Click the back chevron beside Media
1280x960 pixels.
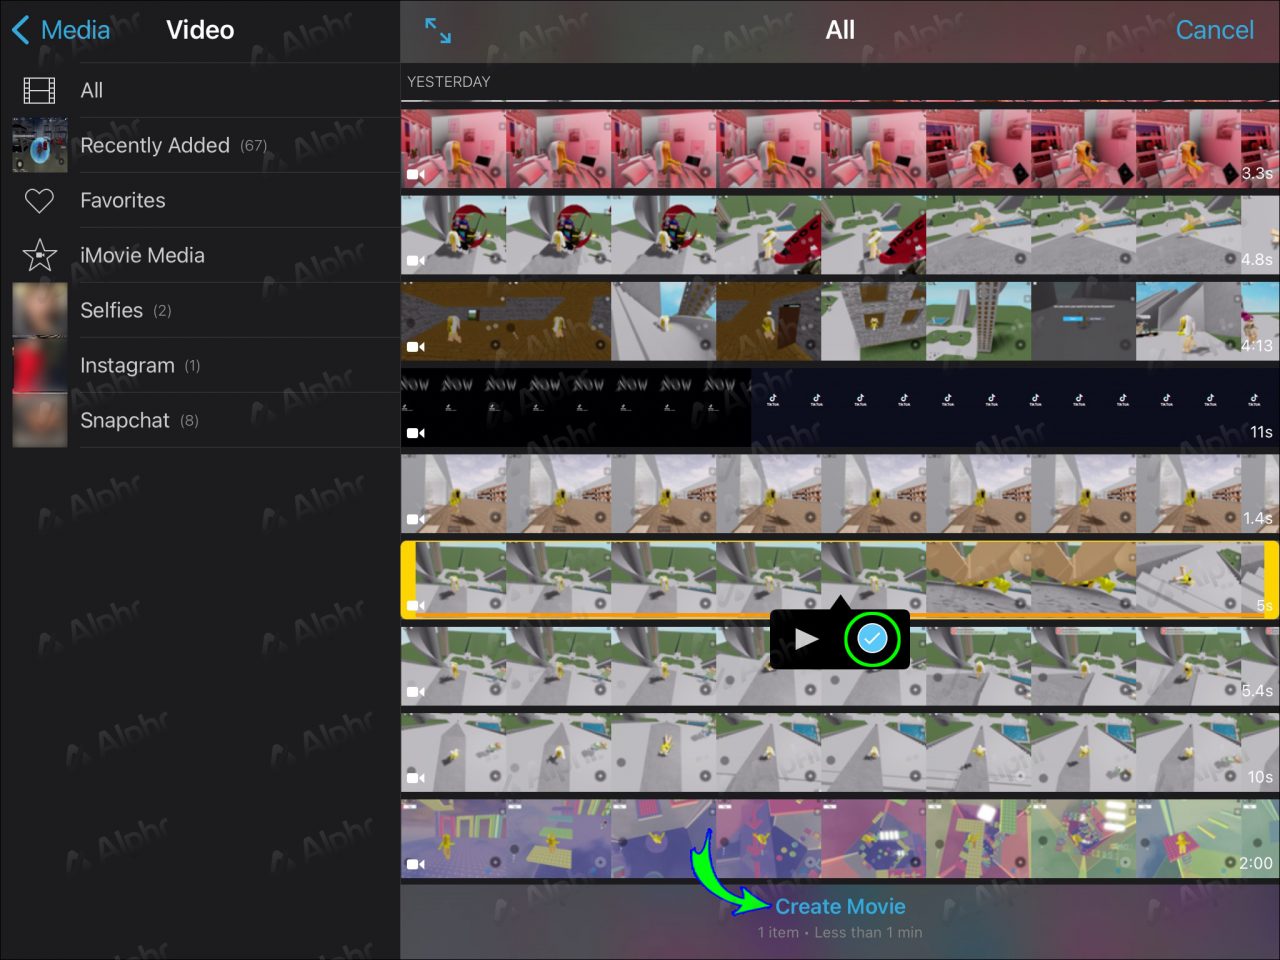[20, 30]
